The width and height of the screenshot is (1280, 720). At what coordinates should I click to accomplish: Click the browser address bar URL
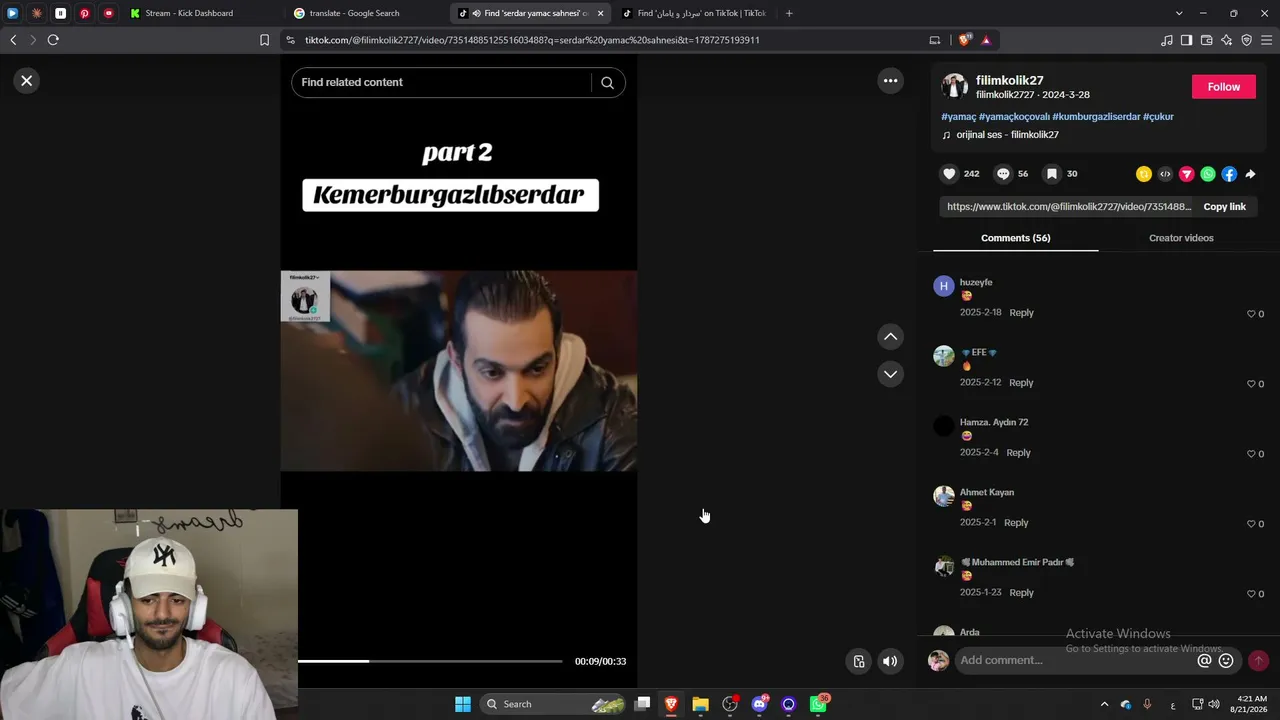click(x=532, y=40)
